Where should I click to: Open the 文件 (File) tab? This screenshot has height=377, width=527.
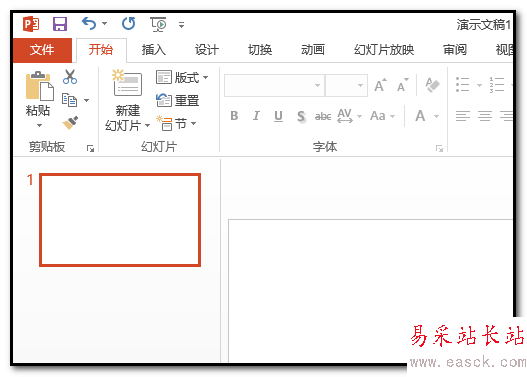click(x=42, y=50)
